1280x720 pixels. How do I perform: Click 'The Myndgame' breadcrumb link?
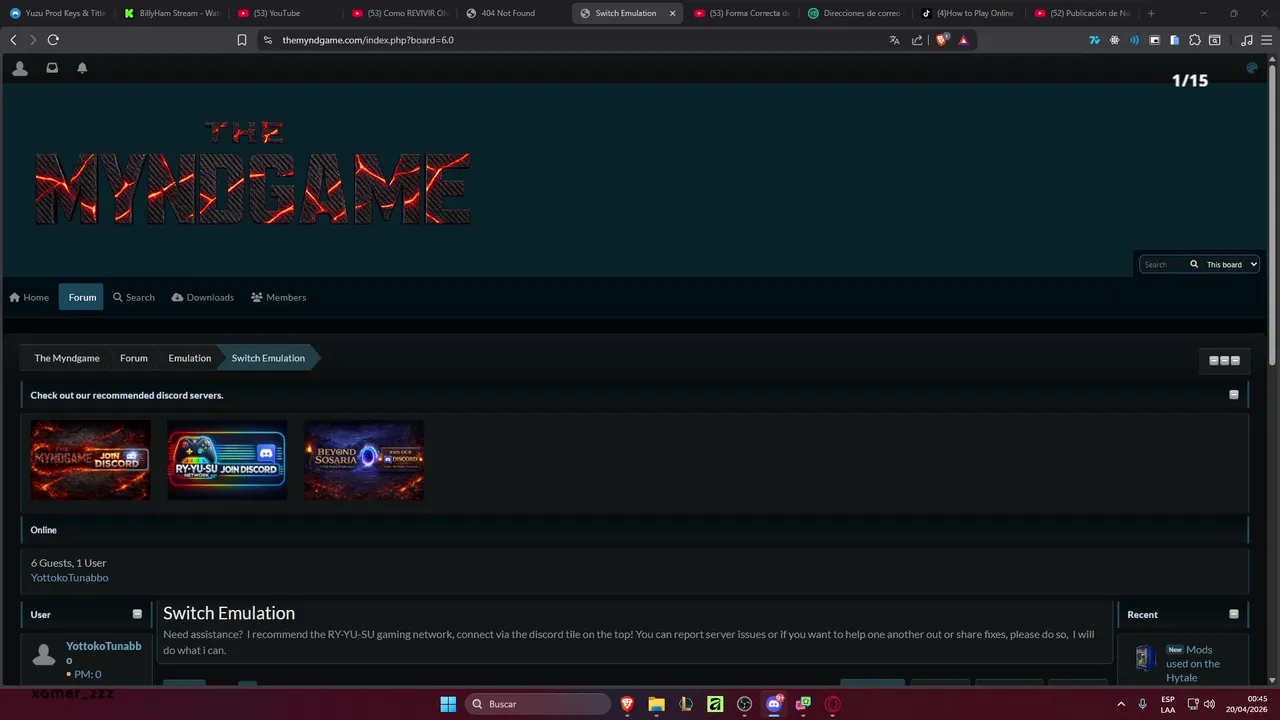tap(67, 358)
